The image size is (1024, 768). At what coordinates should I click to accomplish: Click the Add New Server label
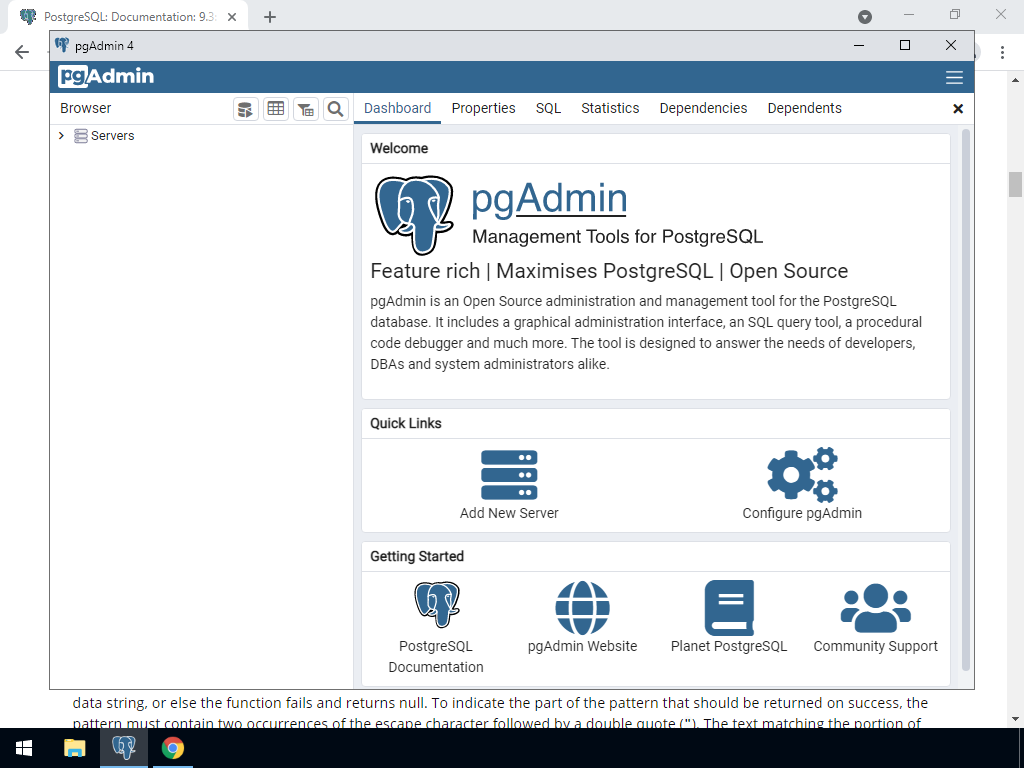(x=509, y=513)
